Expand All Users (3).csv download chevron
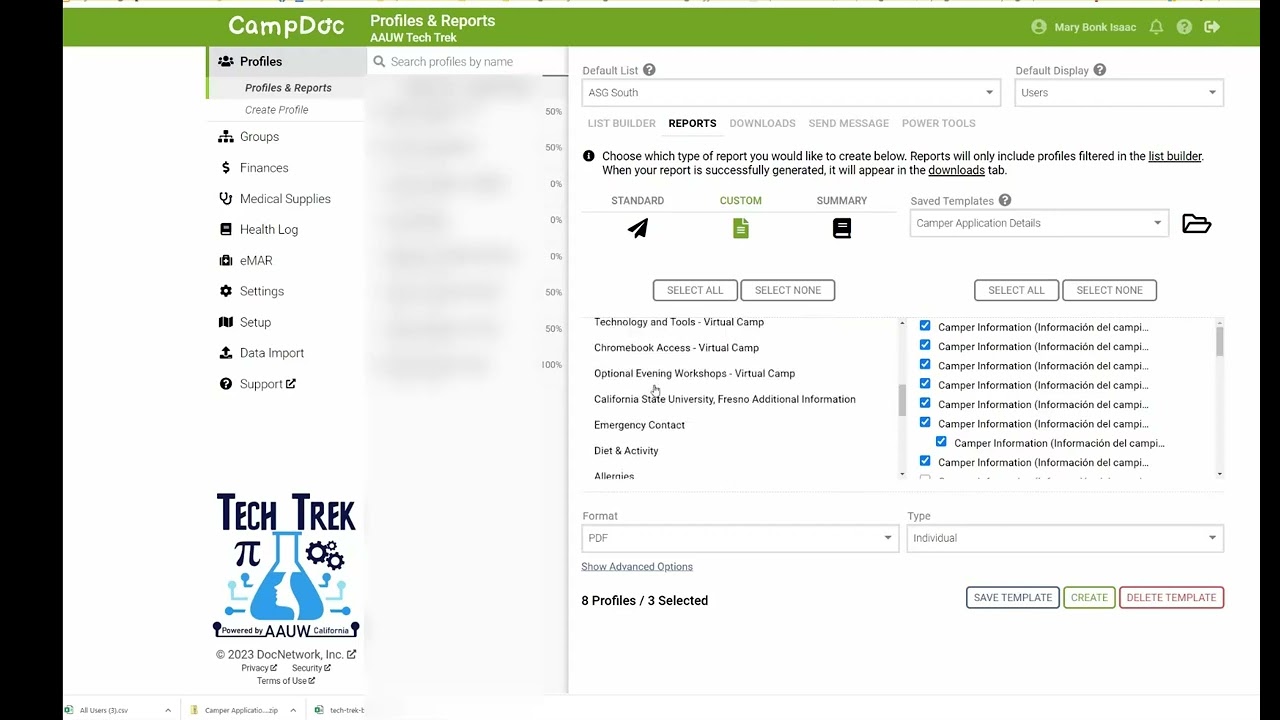The width and height of the screenshot is (1280, 720). pos(168,710)
